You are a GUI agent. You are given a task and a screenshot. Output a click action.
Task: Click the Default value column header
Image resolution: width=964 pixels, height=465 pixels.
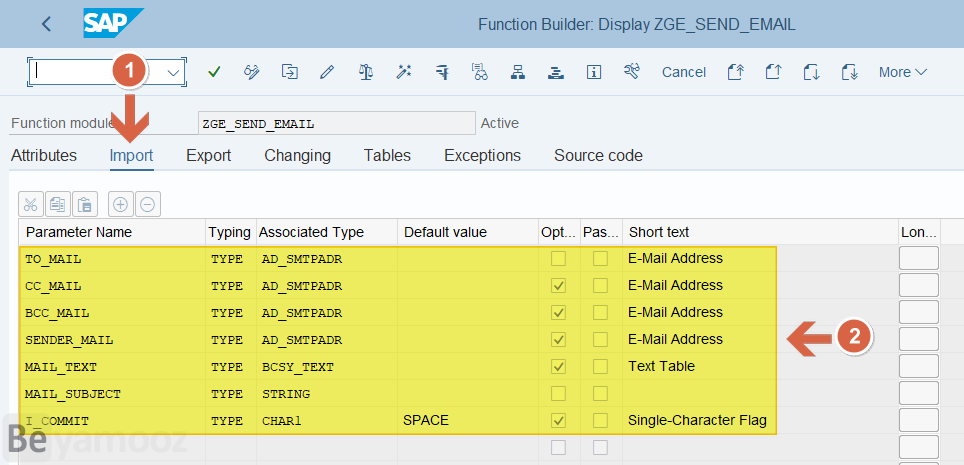click(468, 232)
